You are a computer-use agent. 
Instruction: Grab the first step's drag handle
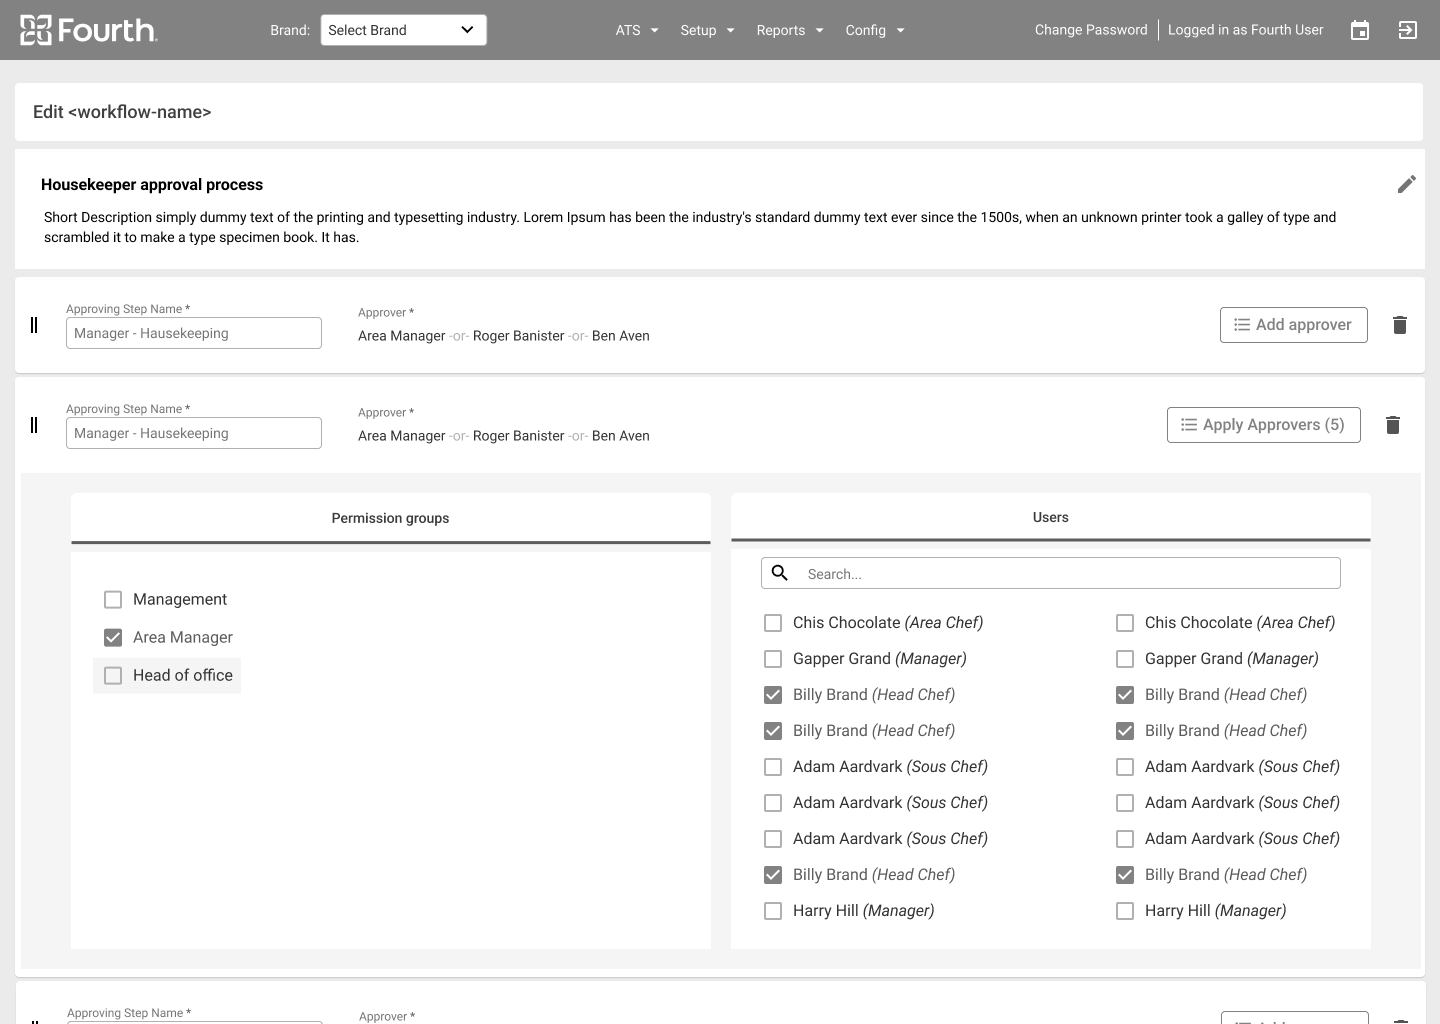(x=34, y=325)
